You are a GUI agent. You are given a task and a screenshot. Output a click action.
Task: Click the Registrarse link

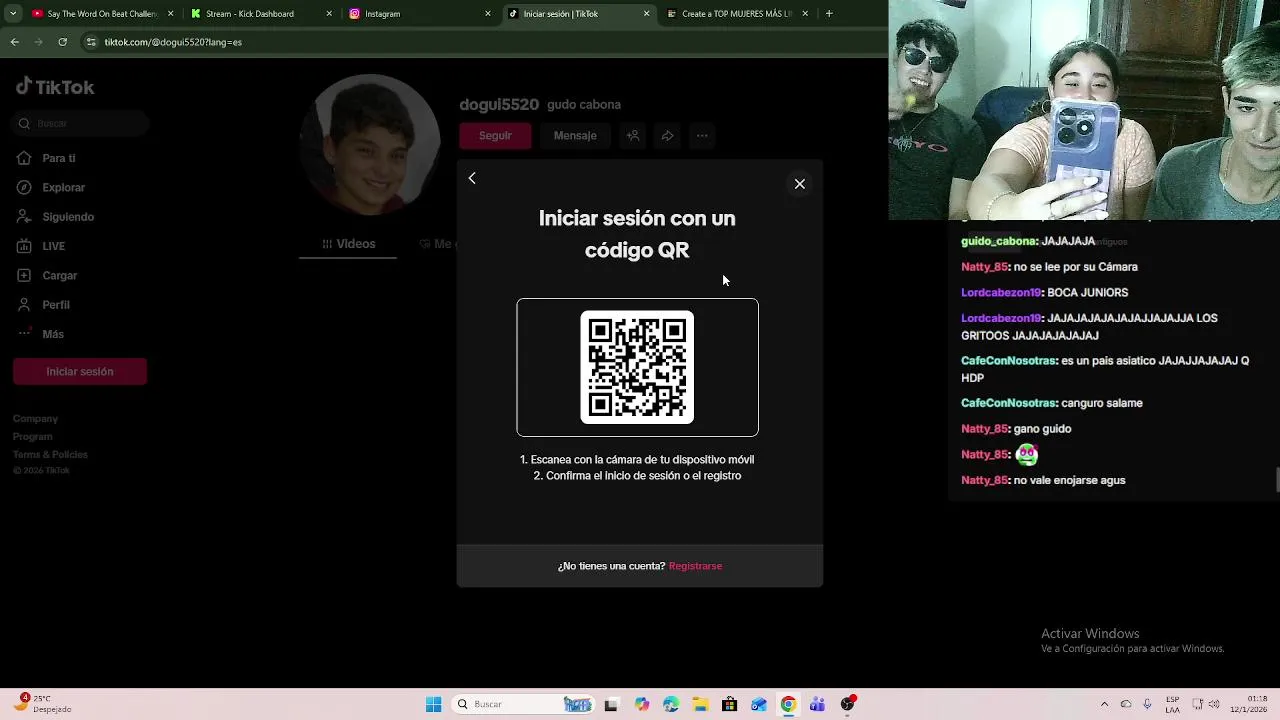[695, 566]
